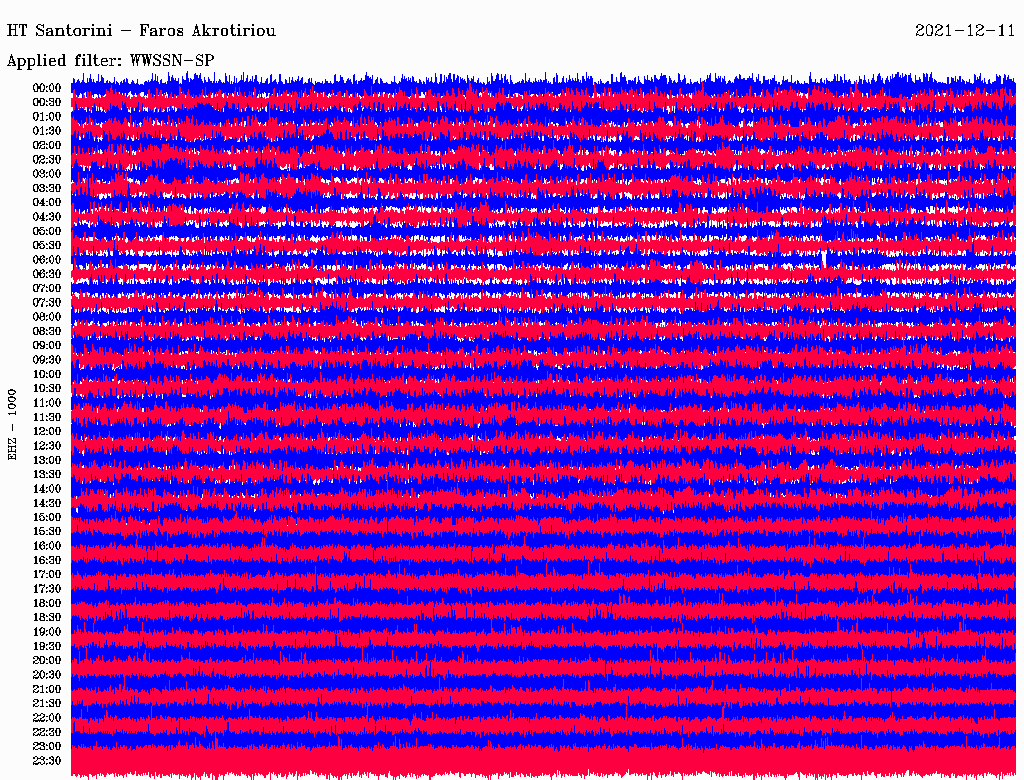This screenshot has width=1024, height=780.
Task: Click the 00:00 time label
Action: (47, 88)
